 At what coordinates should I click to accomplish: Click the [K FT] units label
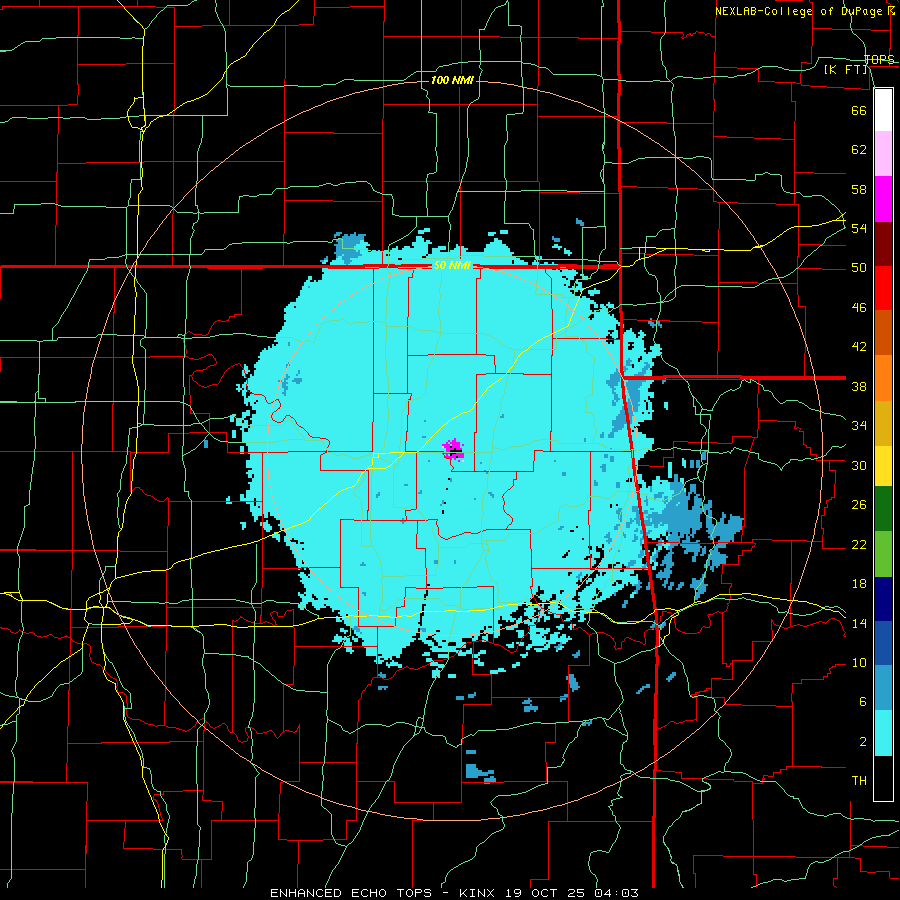845,69
